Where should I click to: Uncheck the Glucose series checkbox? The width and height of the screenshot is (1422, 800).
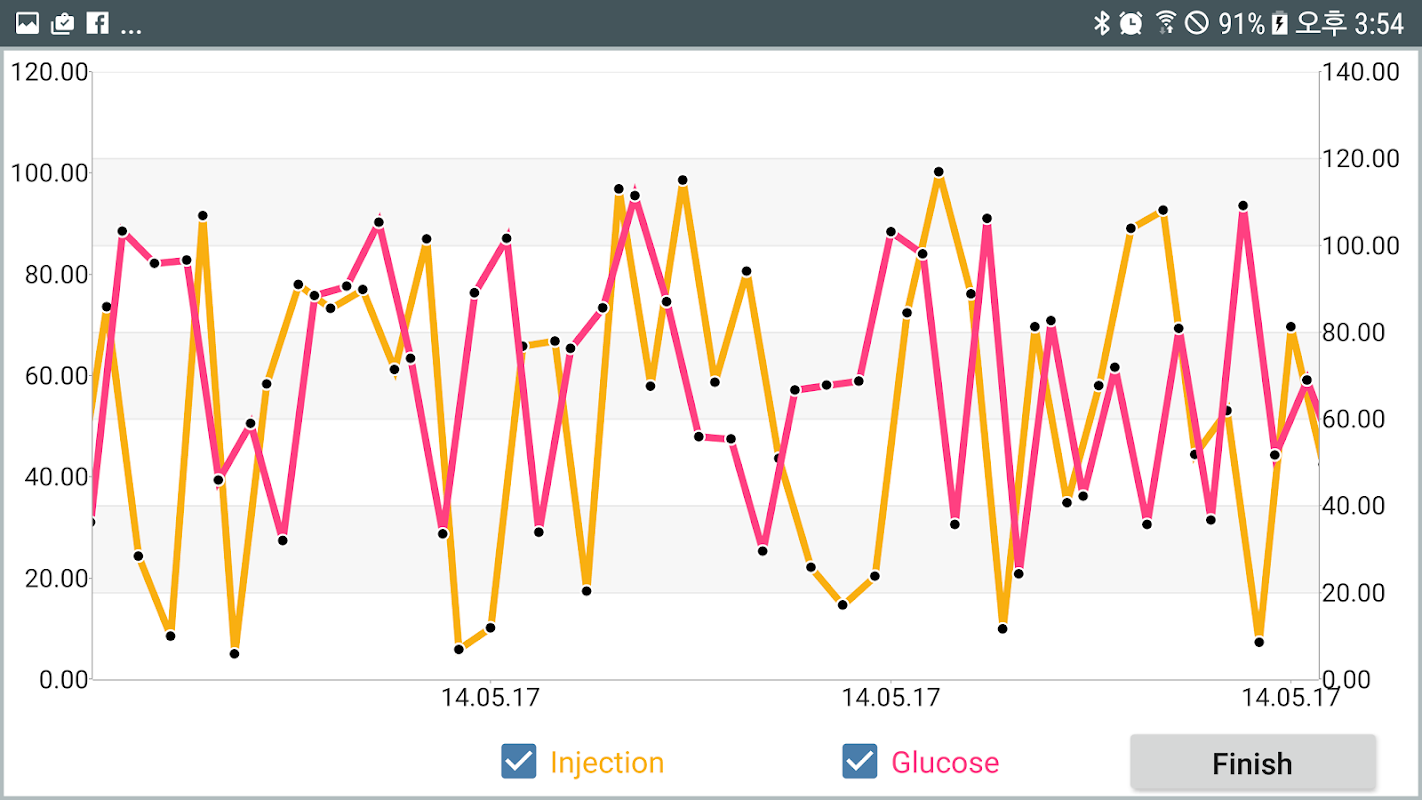click(x=860, y=762)
